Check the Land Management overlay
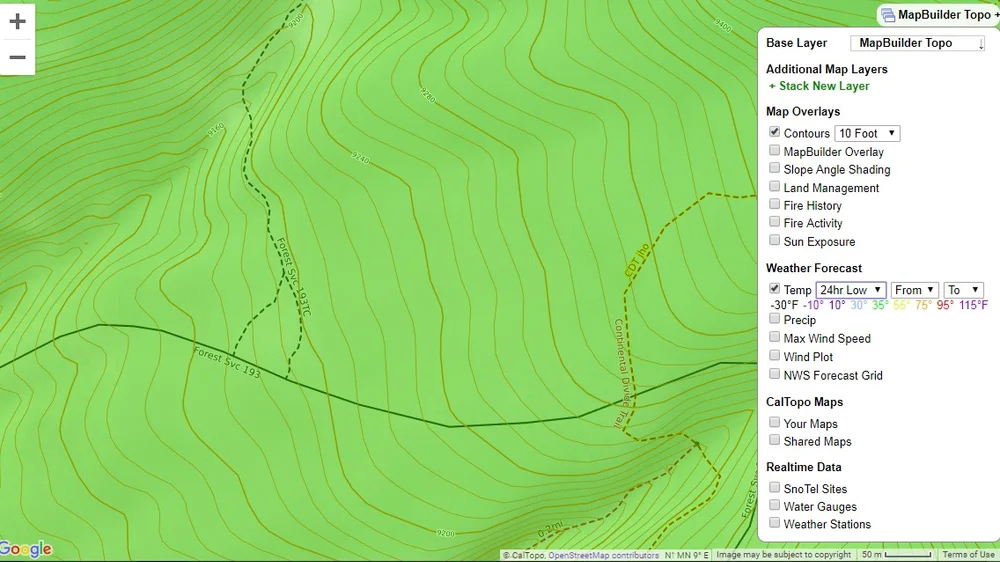The width and height of the screenshot is (1000, 562). (774, 186)
